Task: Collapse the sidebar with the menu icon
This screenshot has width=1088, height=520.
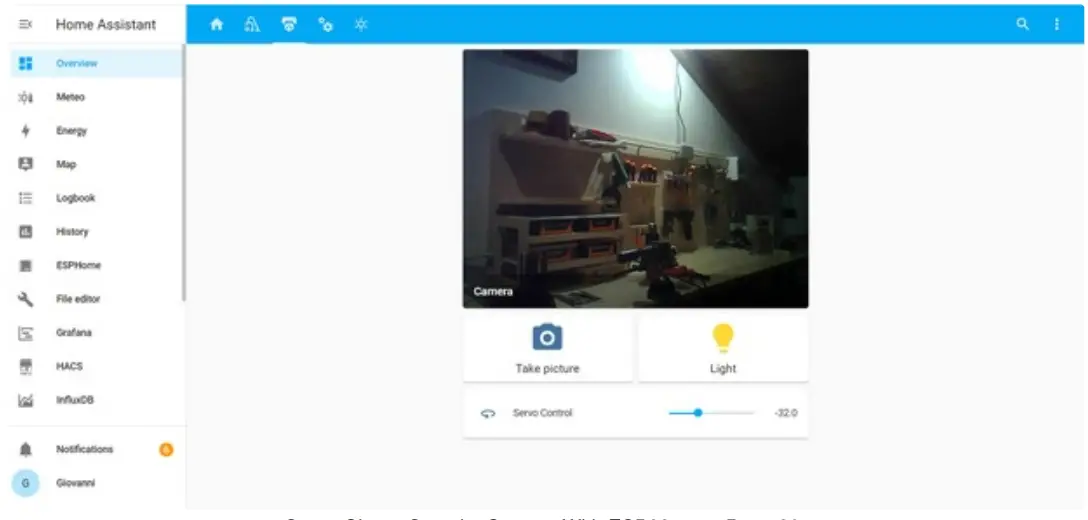Action: tap(25, 24)
